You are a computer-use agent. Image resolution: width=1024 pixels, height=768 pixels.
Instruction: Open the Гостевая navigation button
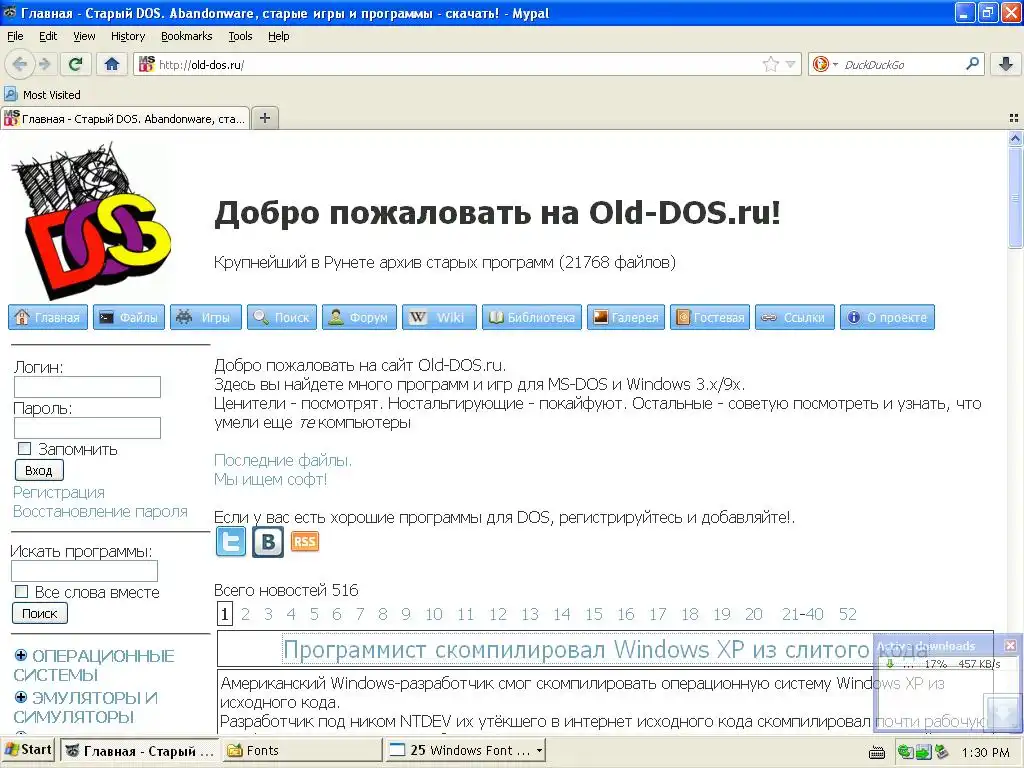[x=710, y=317]
